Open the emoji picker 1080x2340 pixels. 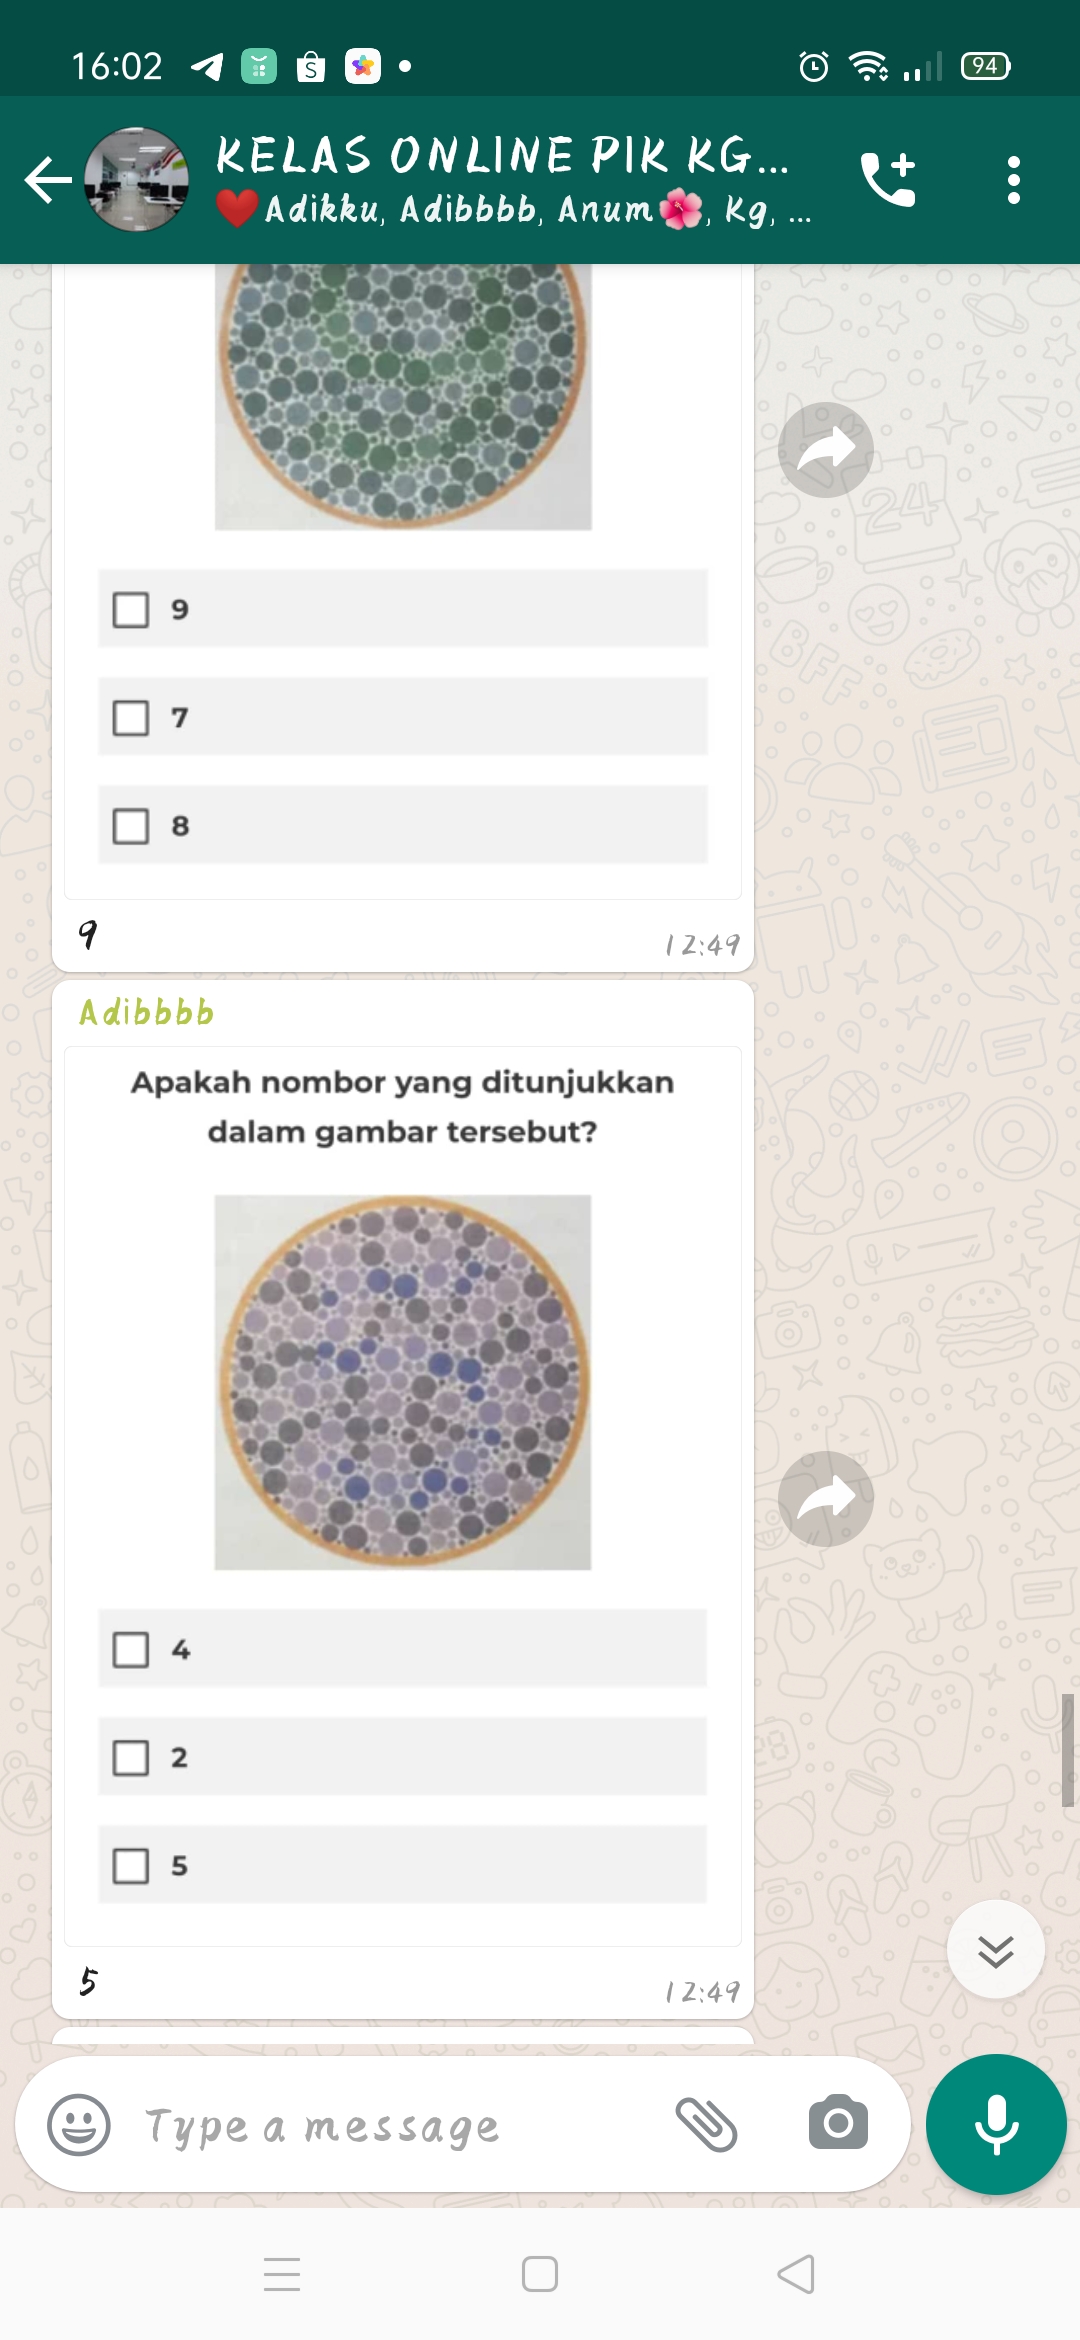coord(79,2124)
